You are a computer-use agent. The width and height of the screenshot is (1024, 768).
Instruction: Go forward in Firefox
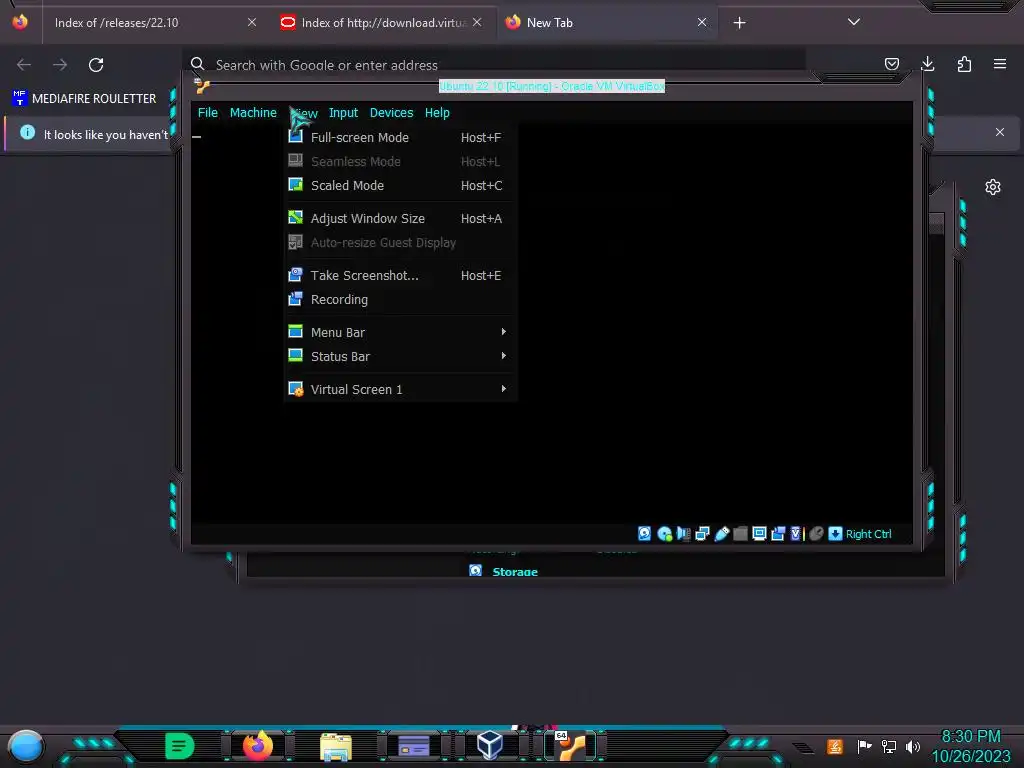click(x=60, y=65)
